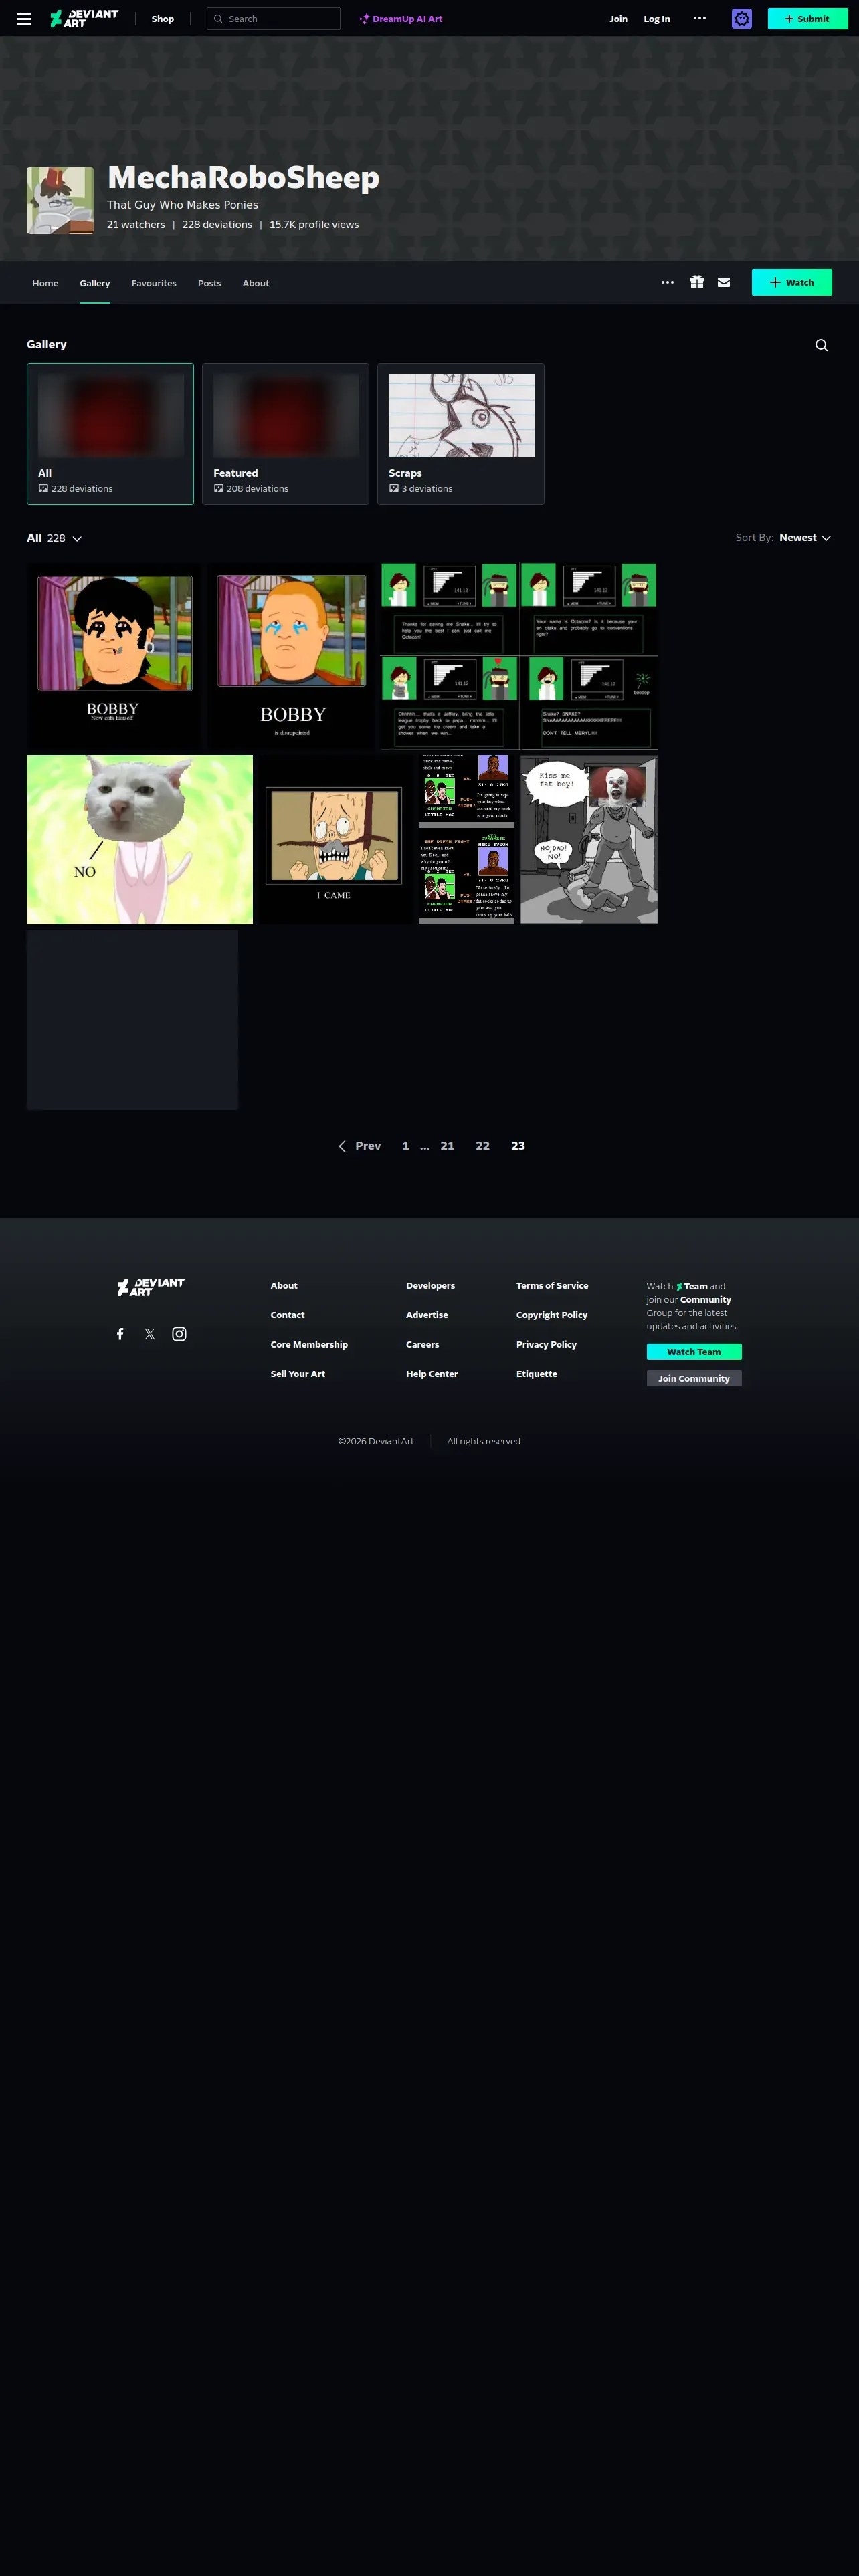Open footer About link
The width and height of the screenshot is (859, 2576).
284,1286
